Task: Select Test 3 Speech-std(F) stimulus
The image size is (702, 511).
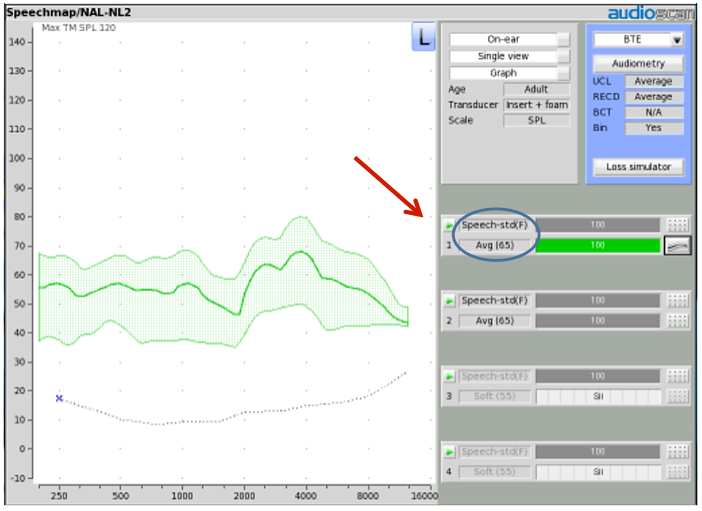Action: 494,376
